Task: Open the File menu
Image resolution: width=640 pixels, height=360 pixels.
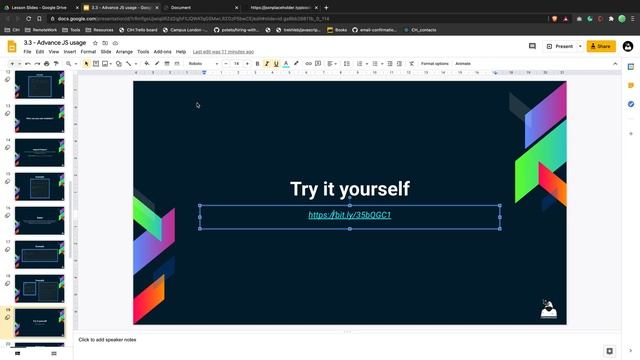Action: coord(27,52)
